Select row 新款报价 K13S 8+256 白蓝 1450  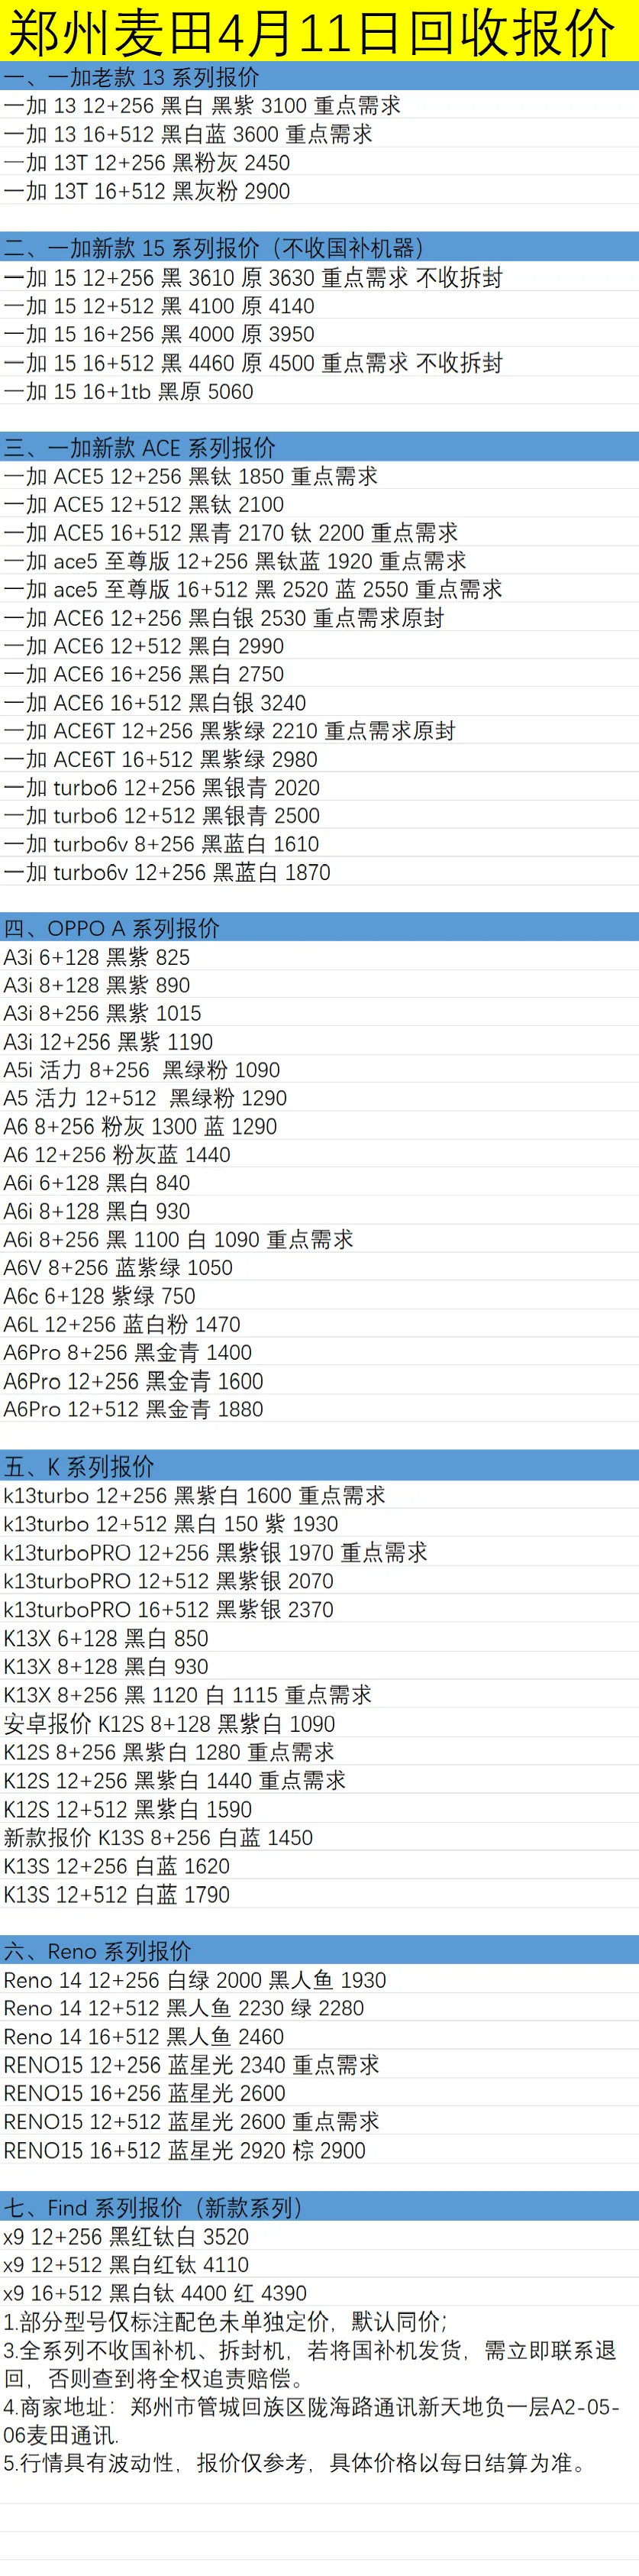click(x=319, y=1838)
